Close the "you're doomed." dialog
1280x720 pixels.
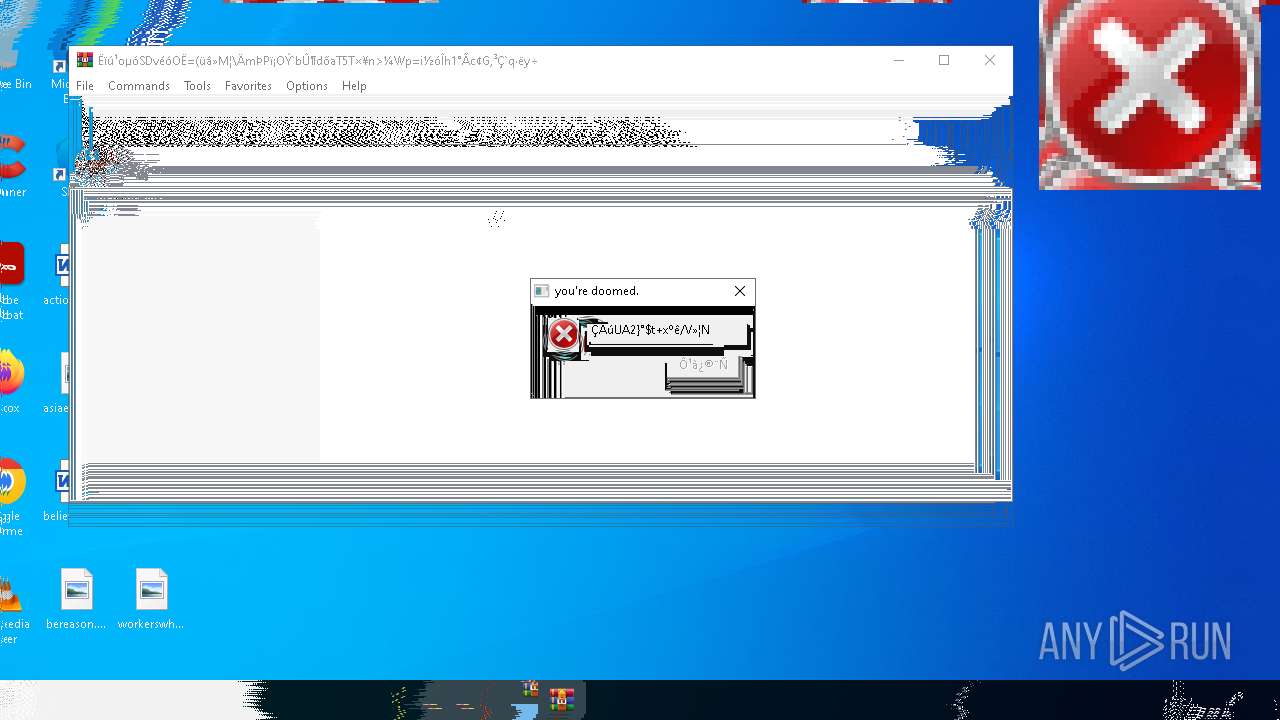[740, 291]
